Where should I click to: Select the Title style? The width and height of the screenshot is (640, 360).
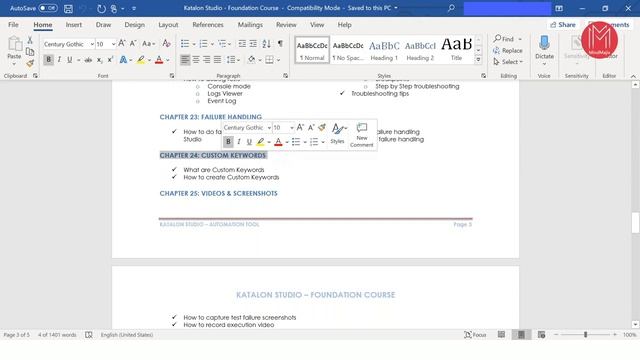pyautogui.click(x=456, y=50)
